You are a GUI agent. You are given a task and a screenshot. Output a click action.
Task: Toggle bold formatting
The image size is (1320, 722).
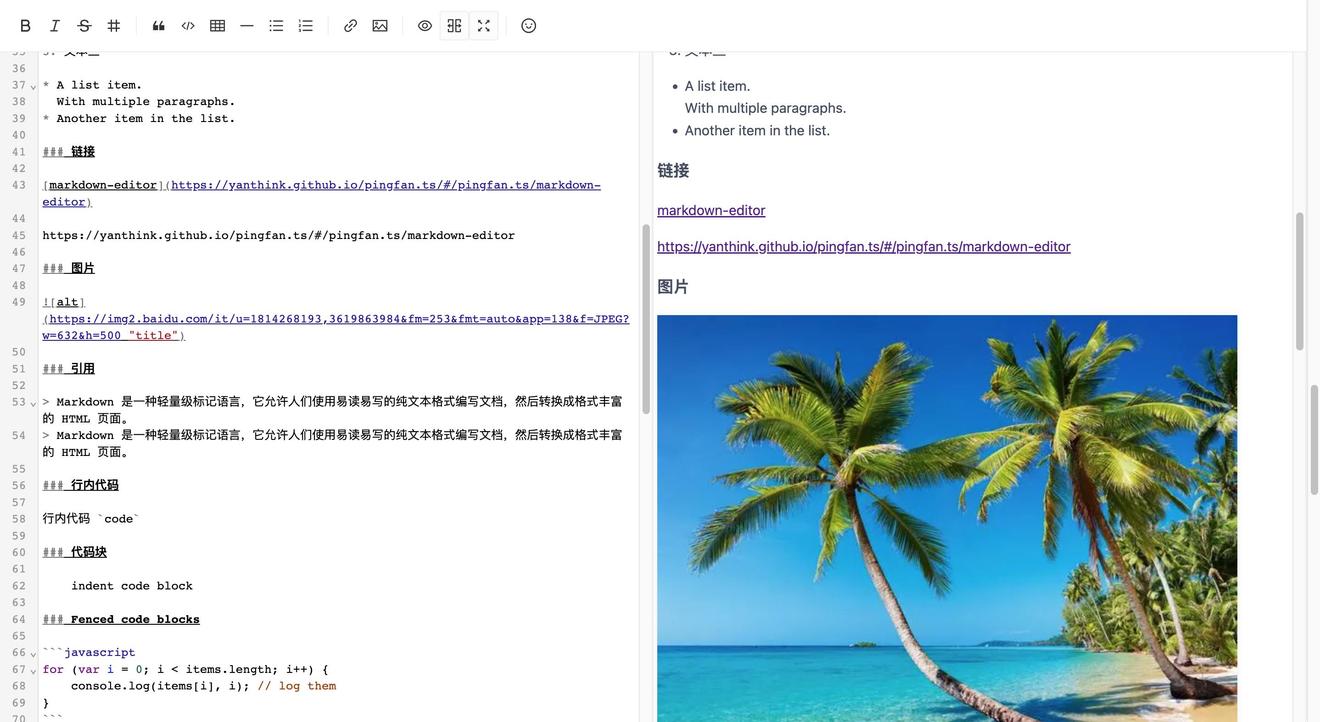(26, 26)
